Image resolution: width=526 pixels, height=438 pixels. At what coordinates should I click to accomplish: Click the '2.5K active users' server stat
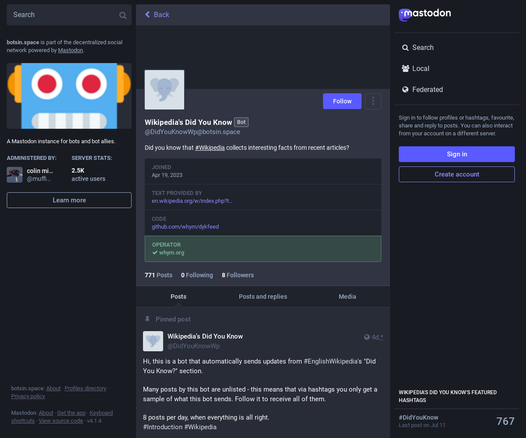[88, 174]
